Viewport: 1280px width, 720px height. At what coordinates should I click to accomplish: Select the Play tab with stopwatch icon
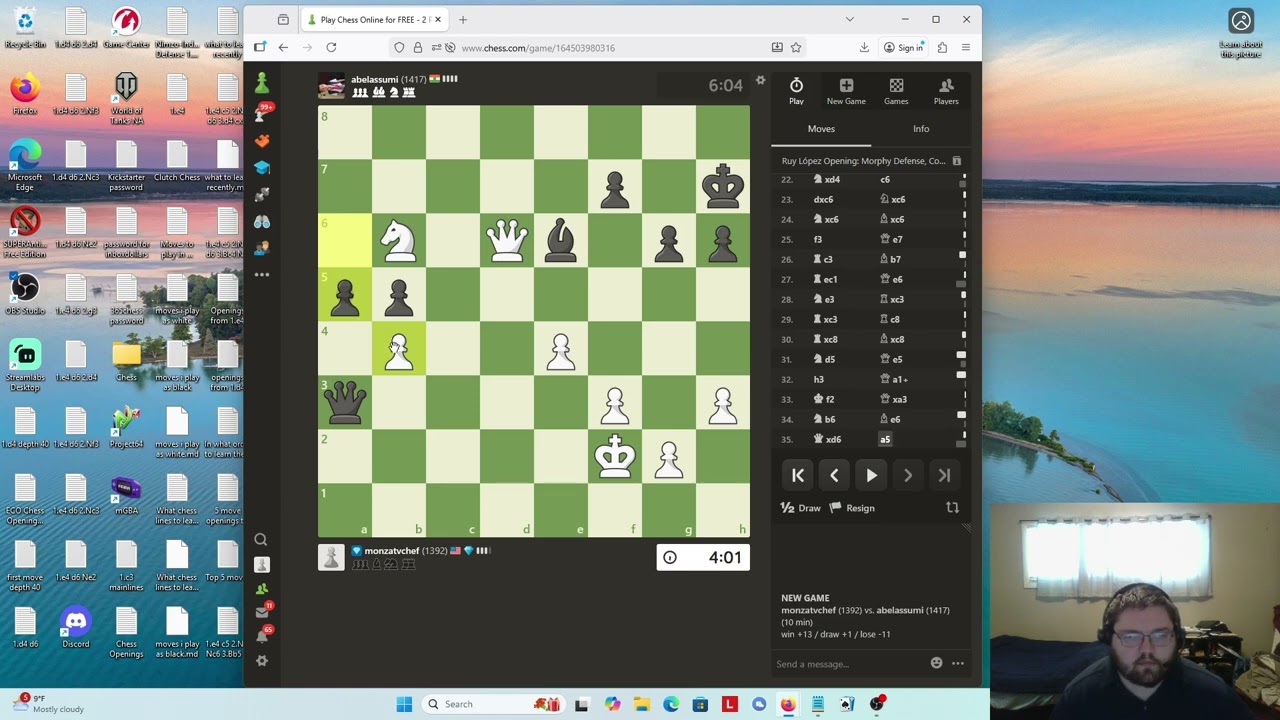point(796,90)
